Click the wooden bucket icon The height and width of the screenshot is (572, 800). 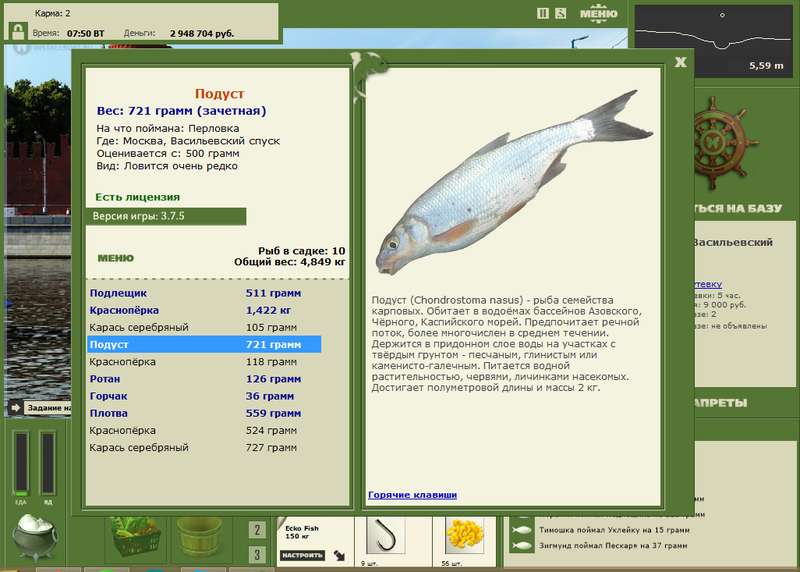coord(199,536)
